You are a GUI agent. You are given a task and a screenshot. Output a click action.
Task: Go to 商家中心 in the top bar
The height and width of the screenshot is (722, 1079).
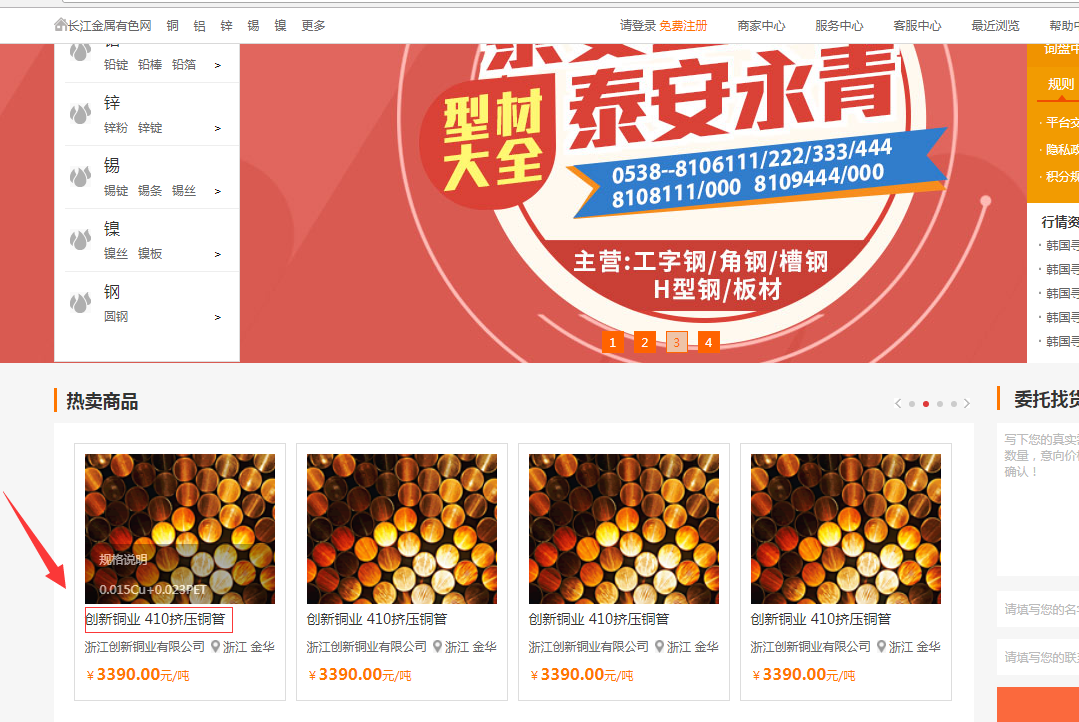761,25
